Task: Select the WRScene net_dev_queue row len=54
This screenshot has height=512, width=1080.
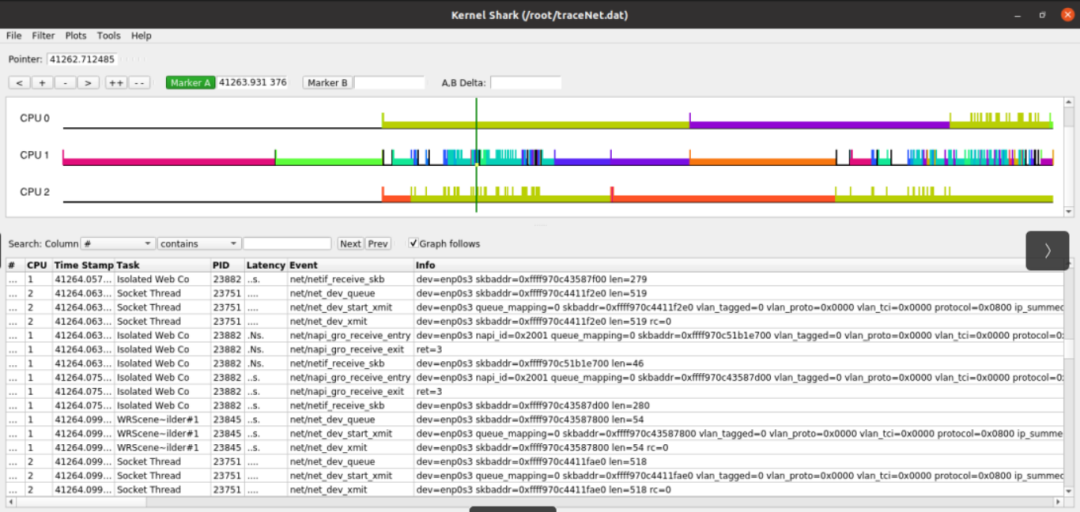Action: click(534, 419)
